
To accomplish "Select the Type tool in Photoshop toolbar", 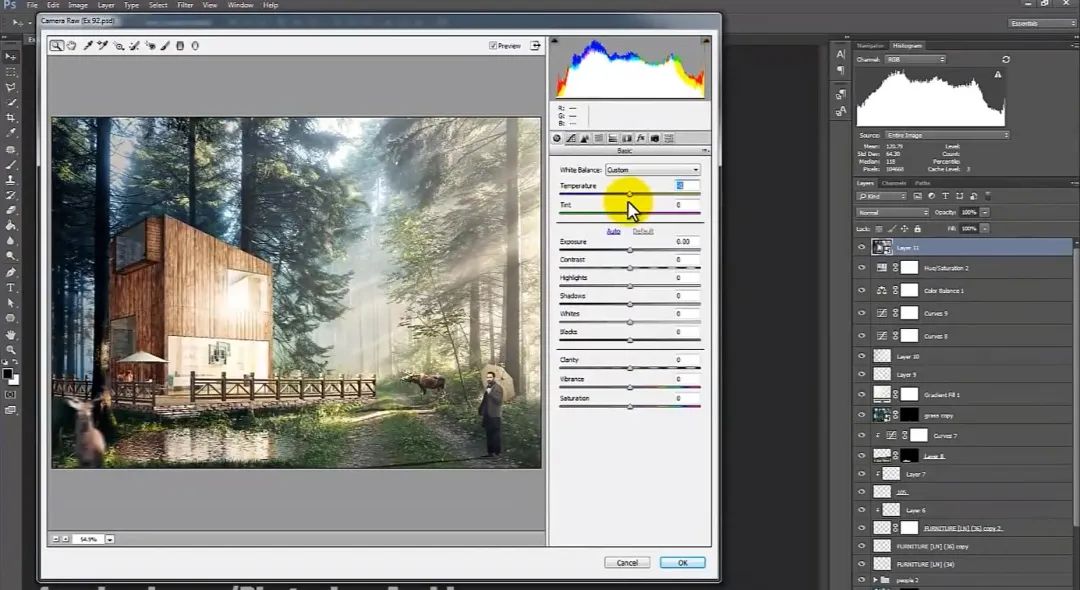I will click(11, 287).
